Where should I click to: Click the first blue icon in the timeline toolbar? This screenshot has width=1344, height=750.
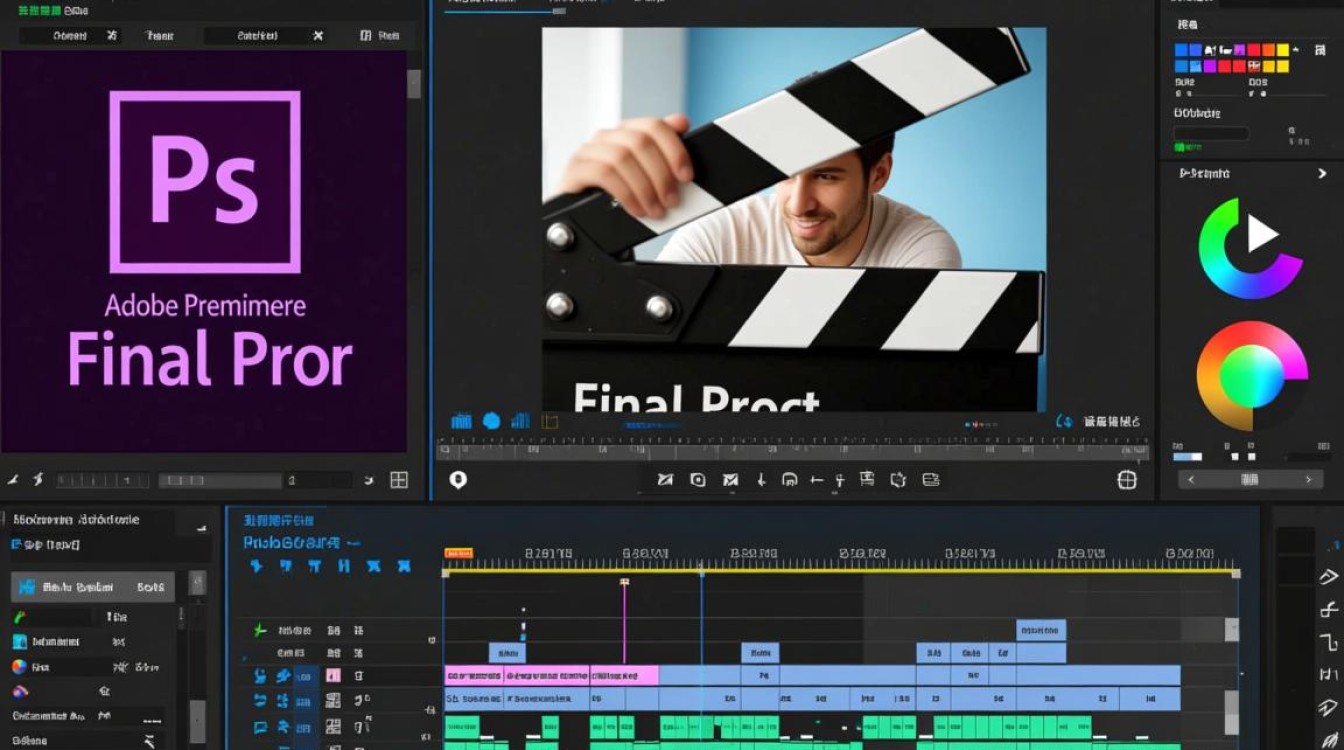[256, 566]
